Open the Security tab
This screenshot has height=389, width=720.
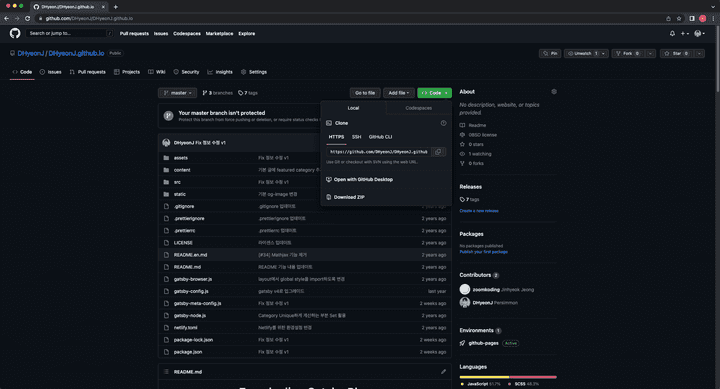tap(186, 72)
